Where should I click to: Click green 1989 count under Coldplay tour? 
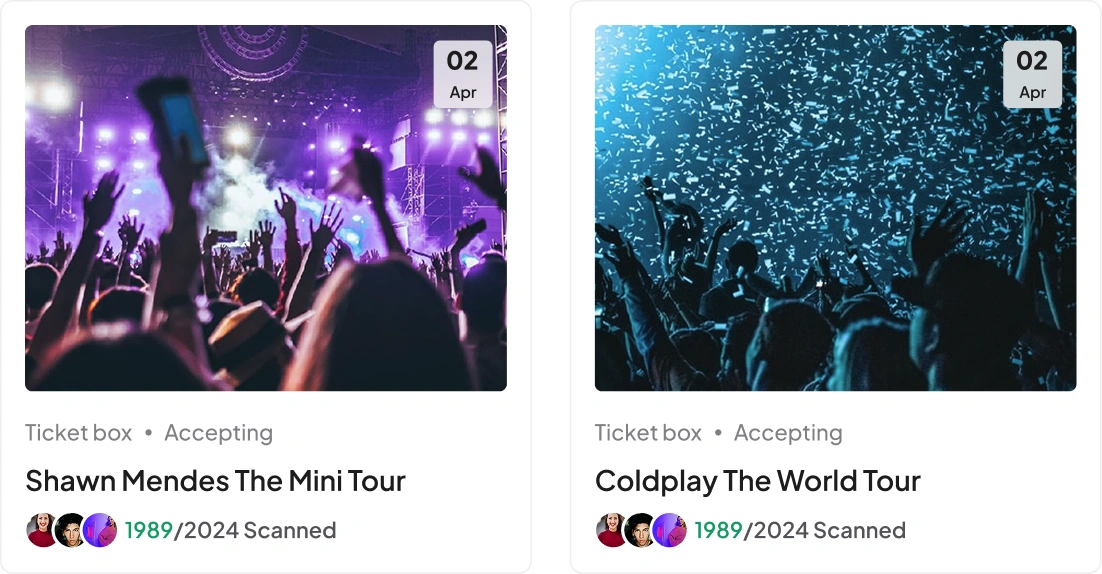(x=719, y=530)
